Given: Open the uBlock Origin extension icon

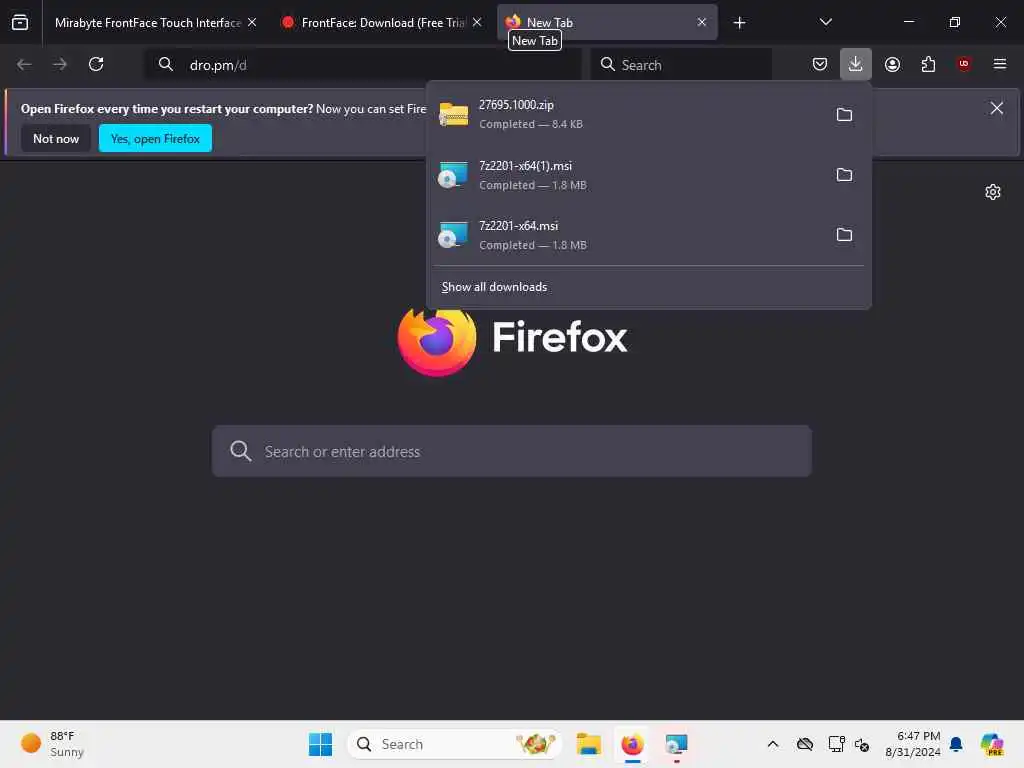Looking at the screenshot, I should (x=964, y=64).
